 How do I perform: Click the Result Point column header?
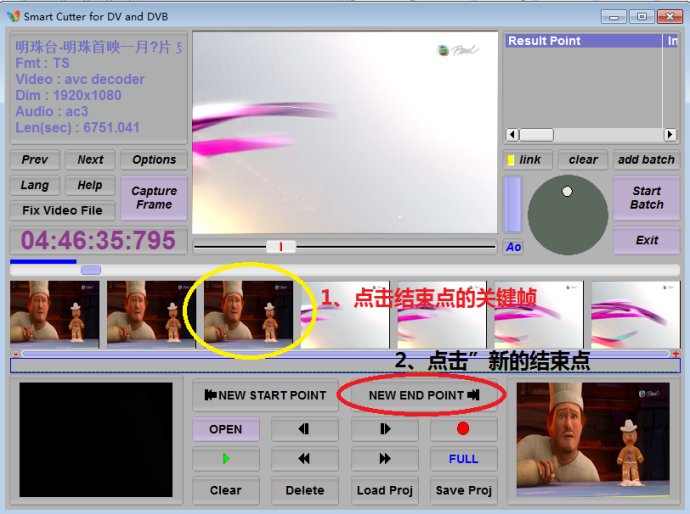coord(584,40)
